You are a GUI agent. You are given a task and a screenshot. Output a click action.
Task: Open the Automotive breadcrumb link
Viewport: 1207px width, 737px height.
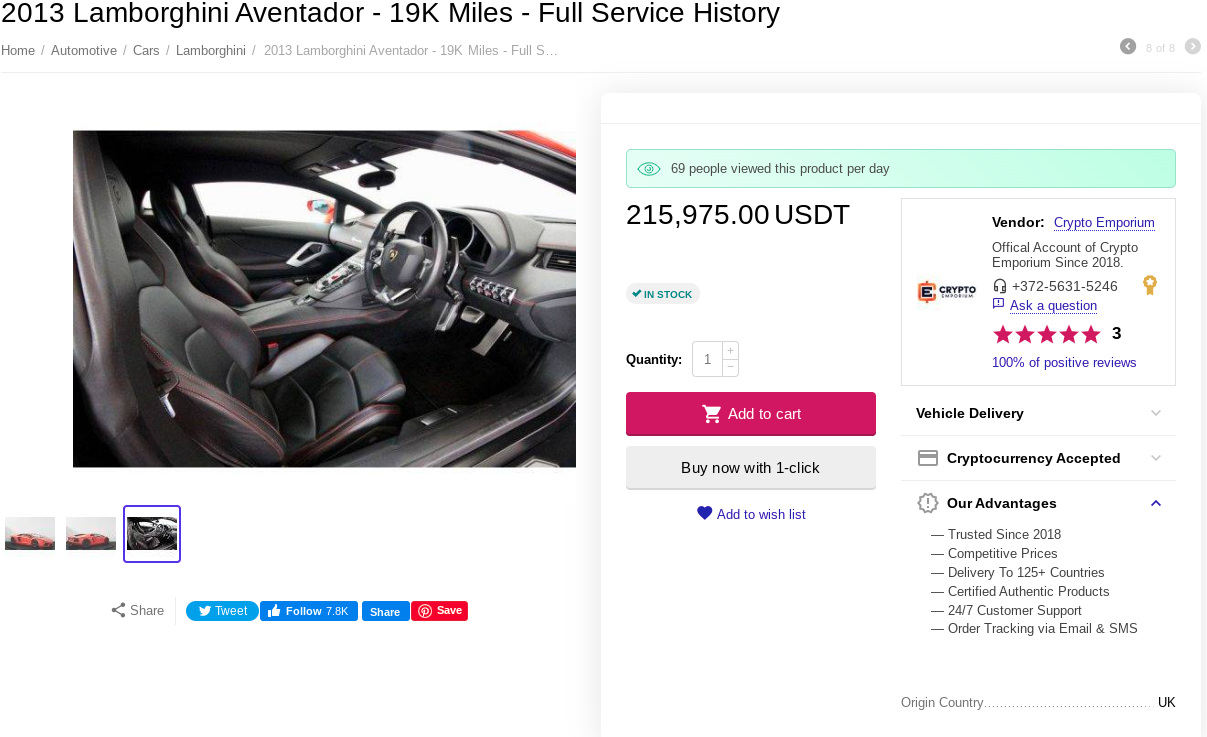[x=84, y=50]
